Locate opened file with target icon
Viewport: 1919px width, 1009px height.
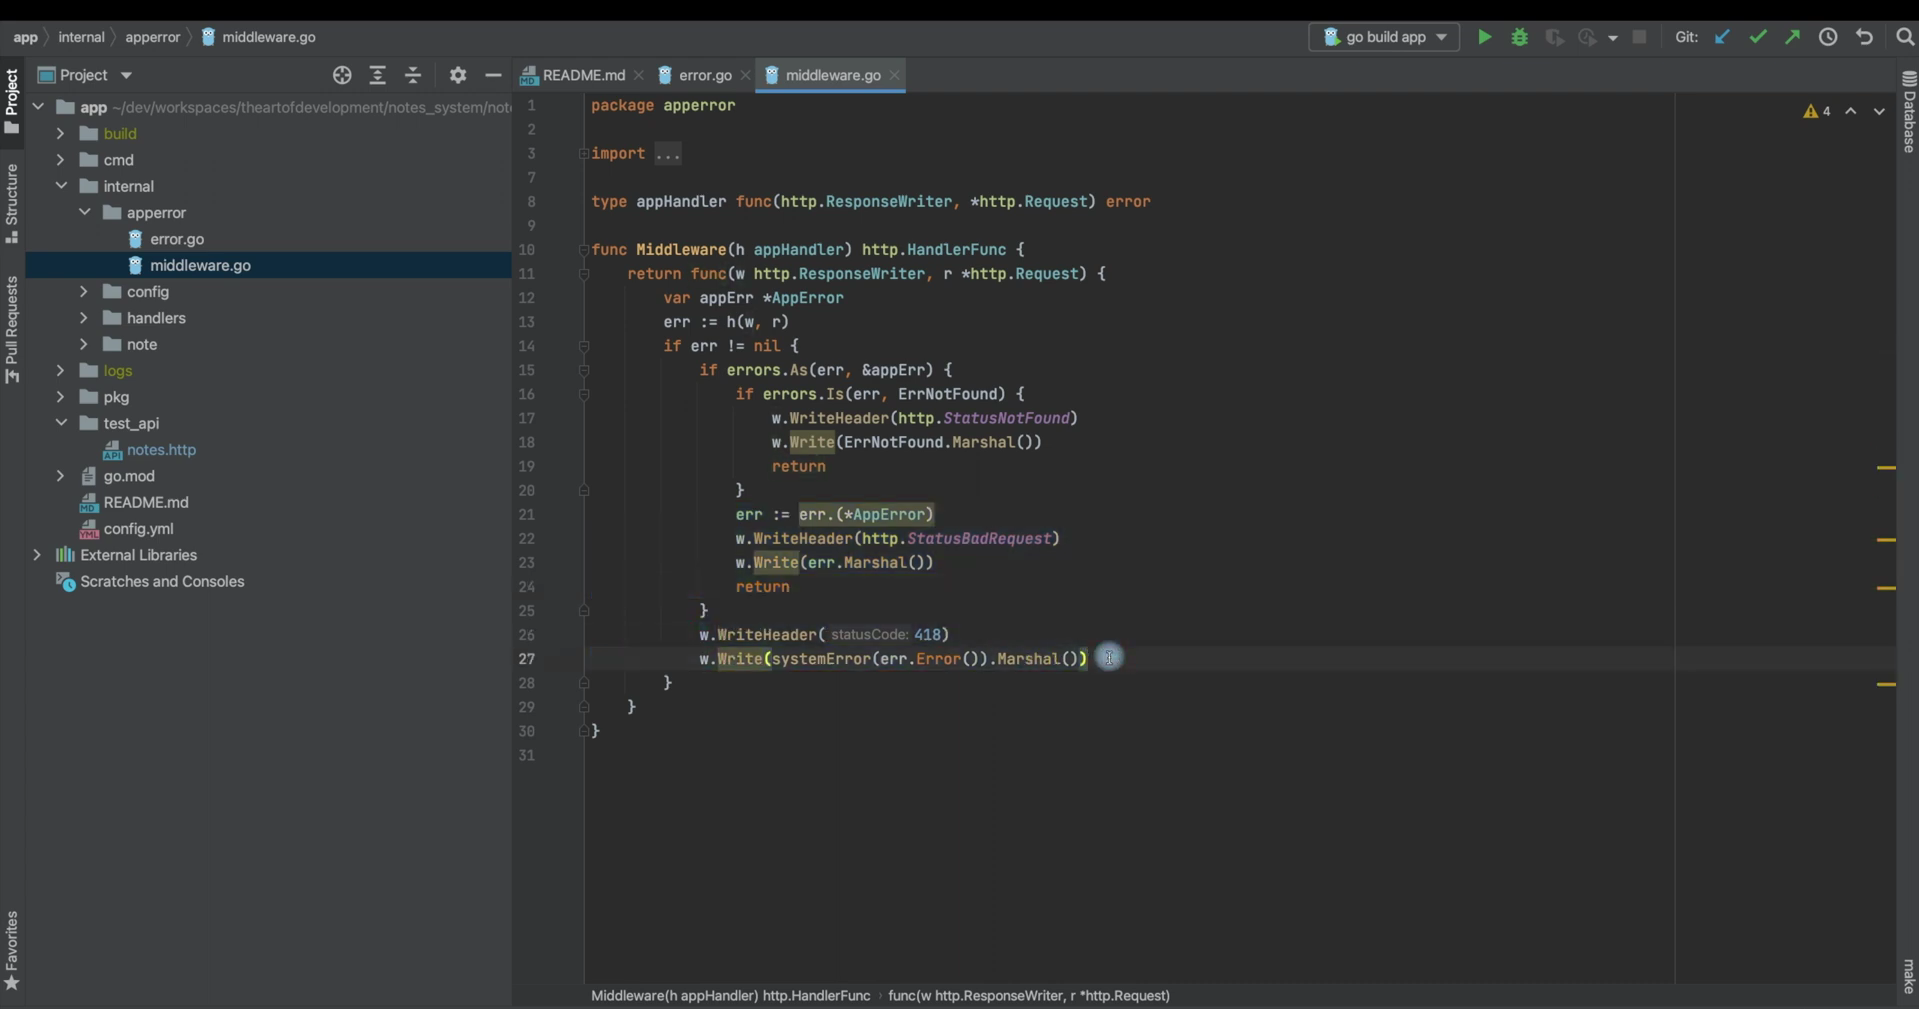342,75
